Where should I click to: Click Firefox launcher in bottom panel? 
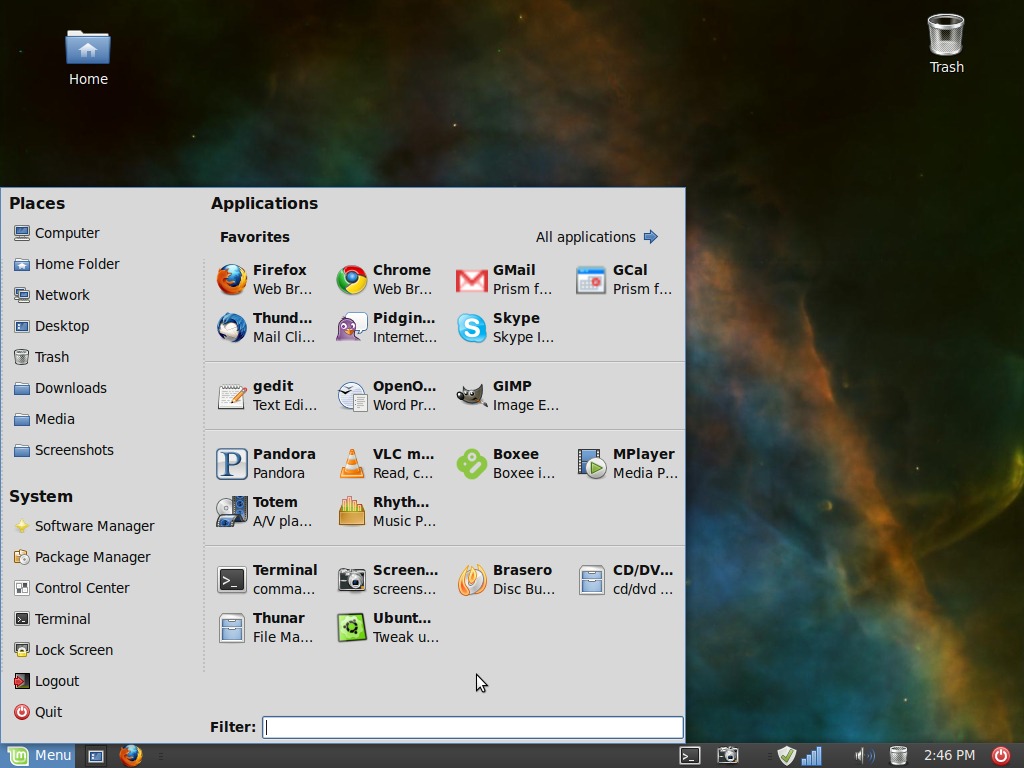click(131, 756)
